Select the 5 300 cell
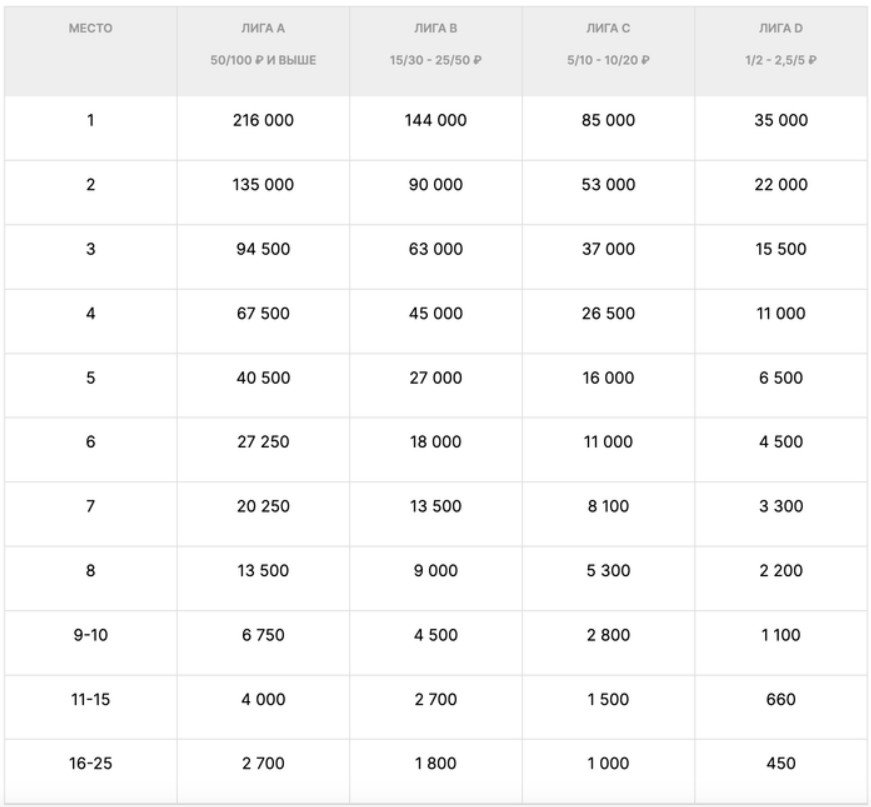 [608, 571]
